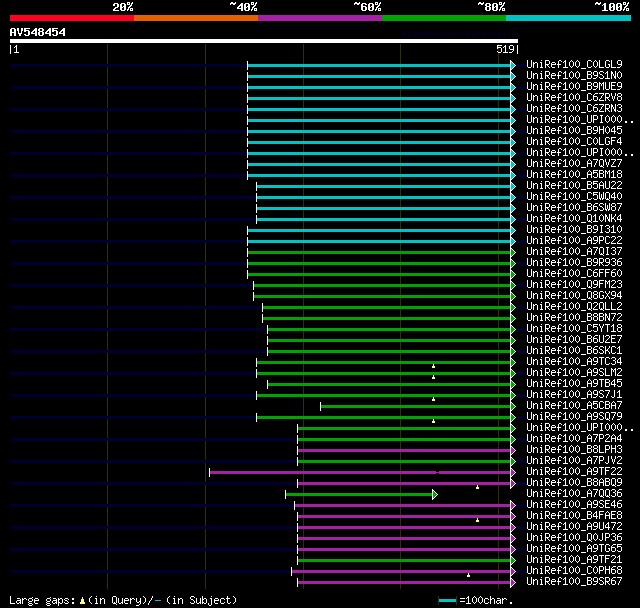Click the purple ~60% identity legend segment
640x608 pixels.
(320, 18)
